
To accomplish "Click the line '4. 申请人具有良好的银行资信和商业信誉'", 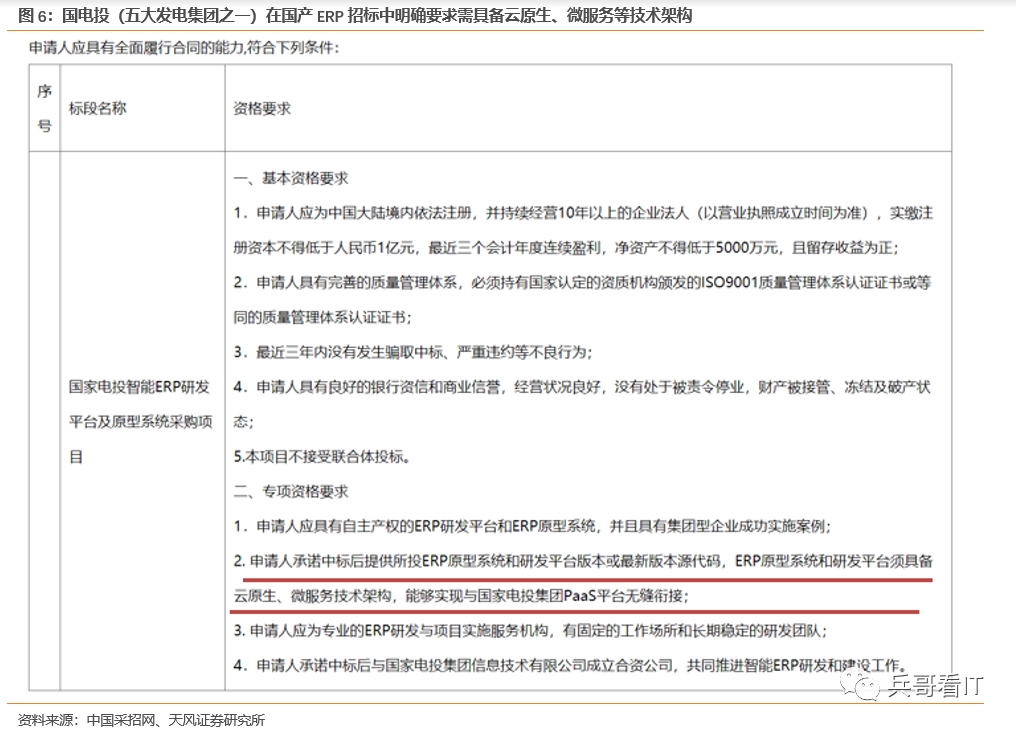I will coord(582,387).
